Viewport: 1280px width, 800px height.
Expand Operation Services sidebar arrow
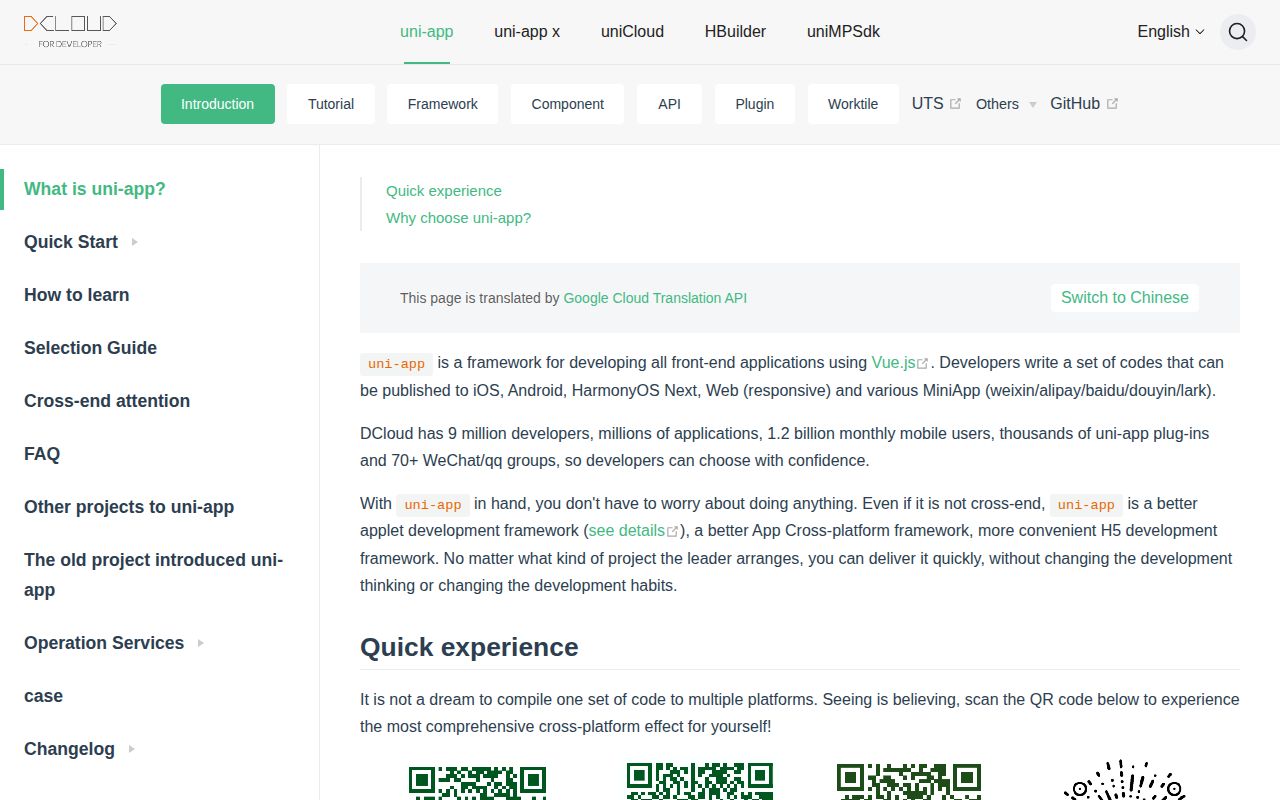[x=200, y=643]
